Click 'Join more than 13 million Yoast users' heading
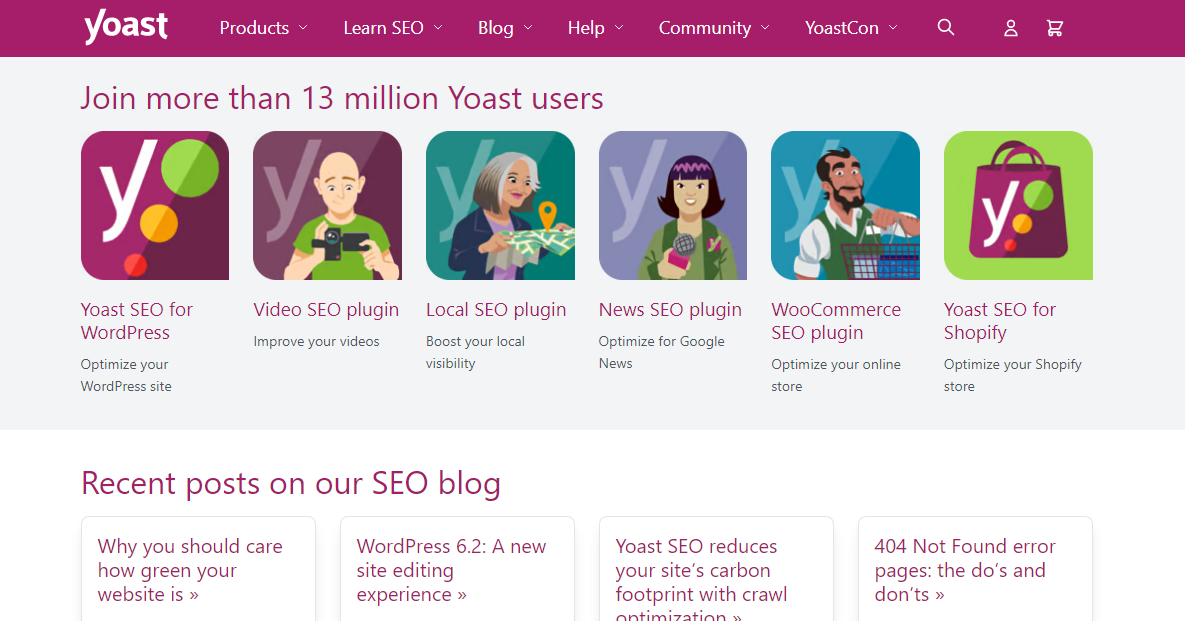The height and width of the screenshot is (621, 1185). click(x=342, y=98)
